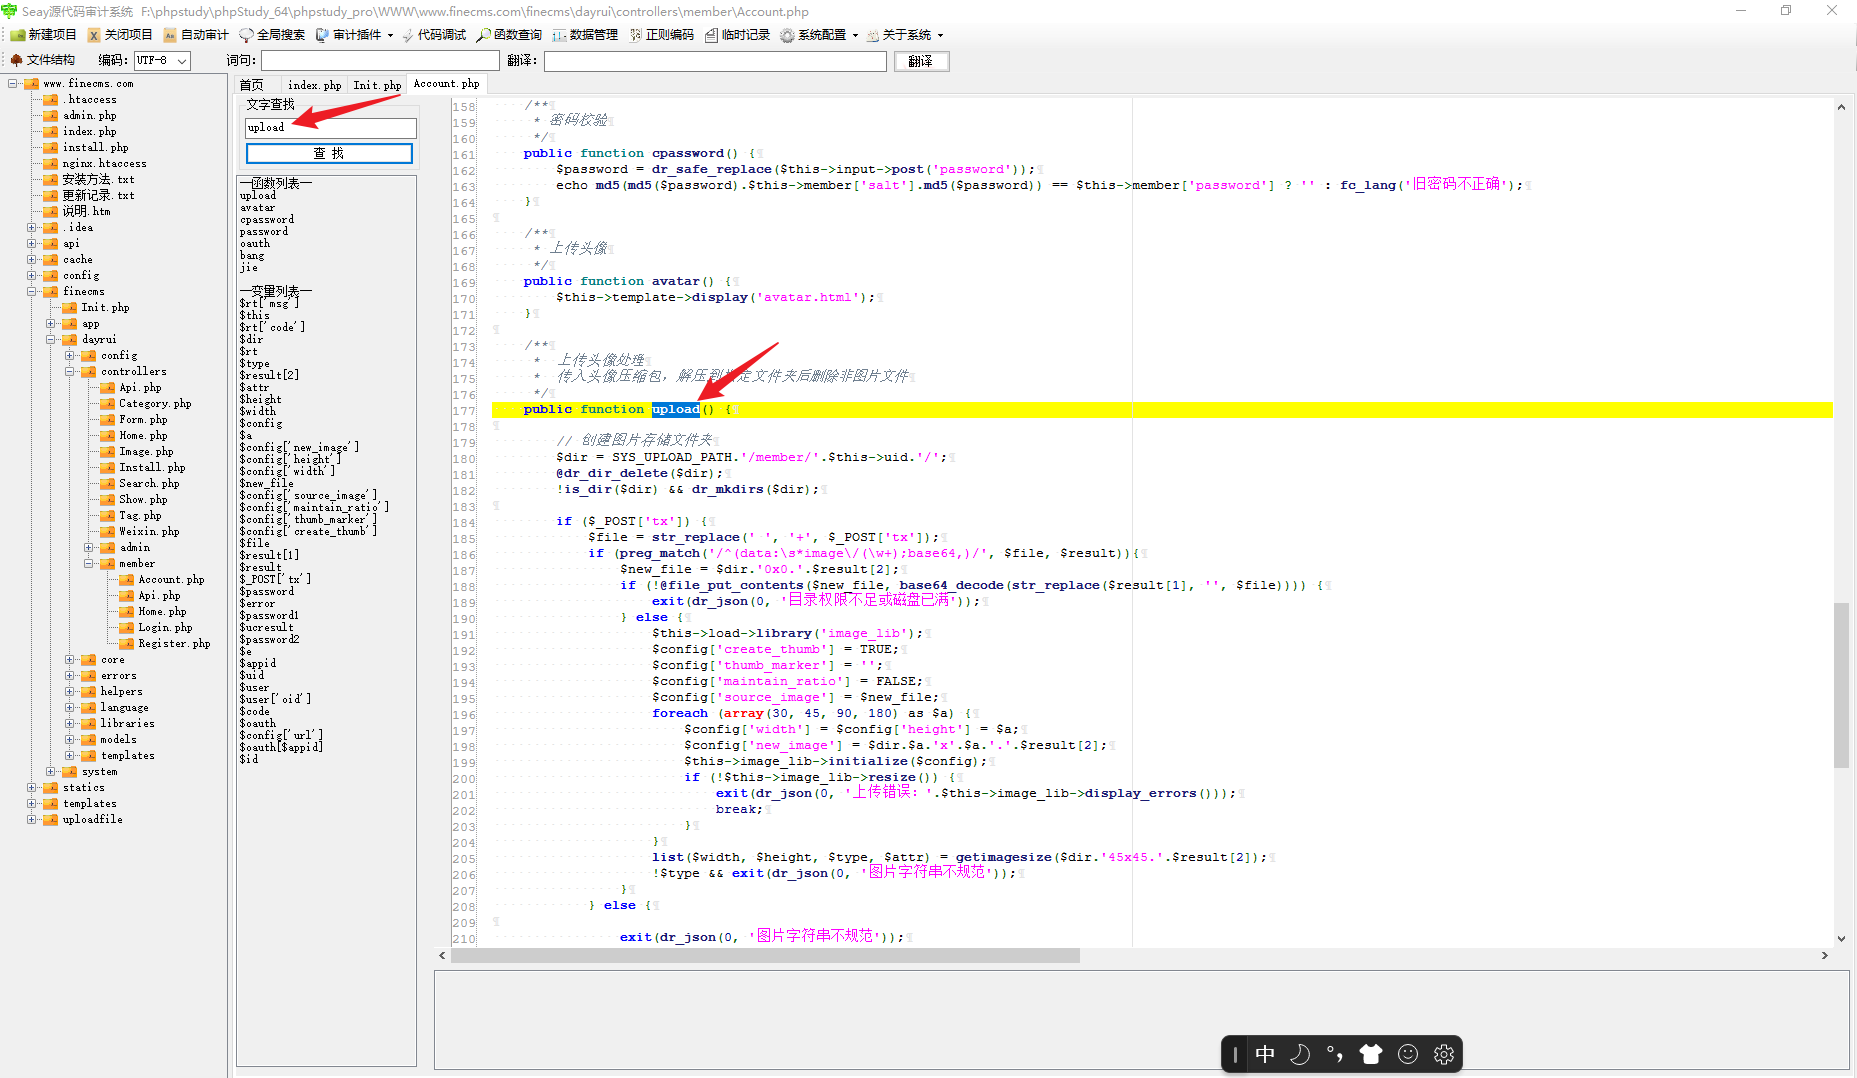The image size is (1857, 1078).
Task: Click the 文件结构 panel header
Action: pyautogui.click(x=43, y=60)
